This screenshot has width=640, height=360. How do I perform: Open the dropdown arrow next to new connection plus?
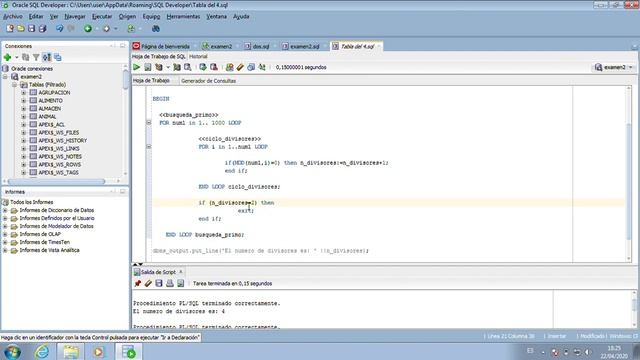(x=17, y=58)
